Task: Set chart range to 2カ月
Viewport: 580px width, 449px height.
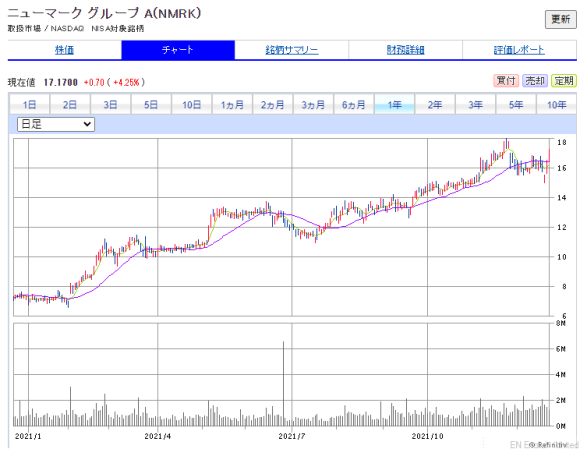Action: [x=273, y=105]
